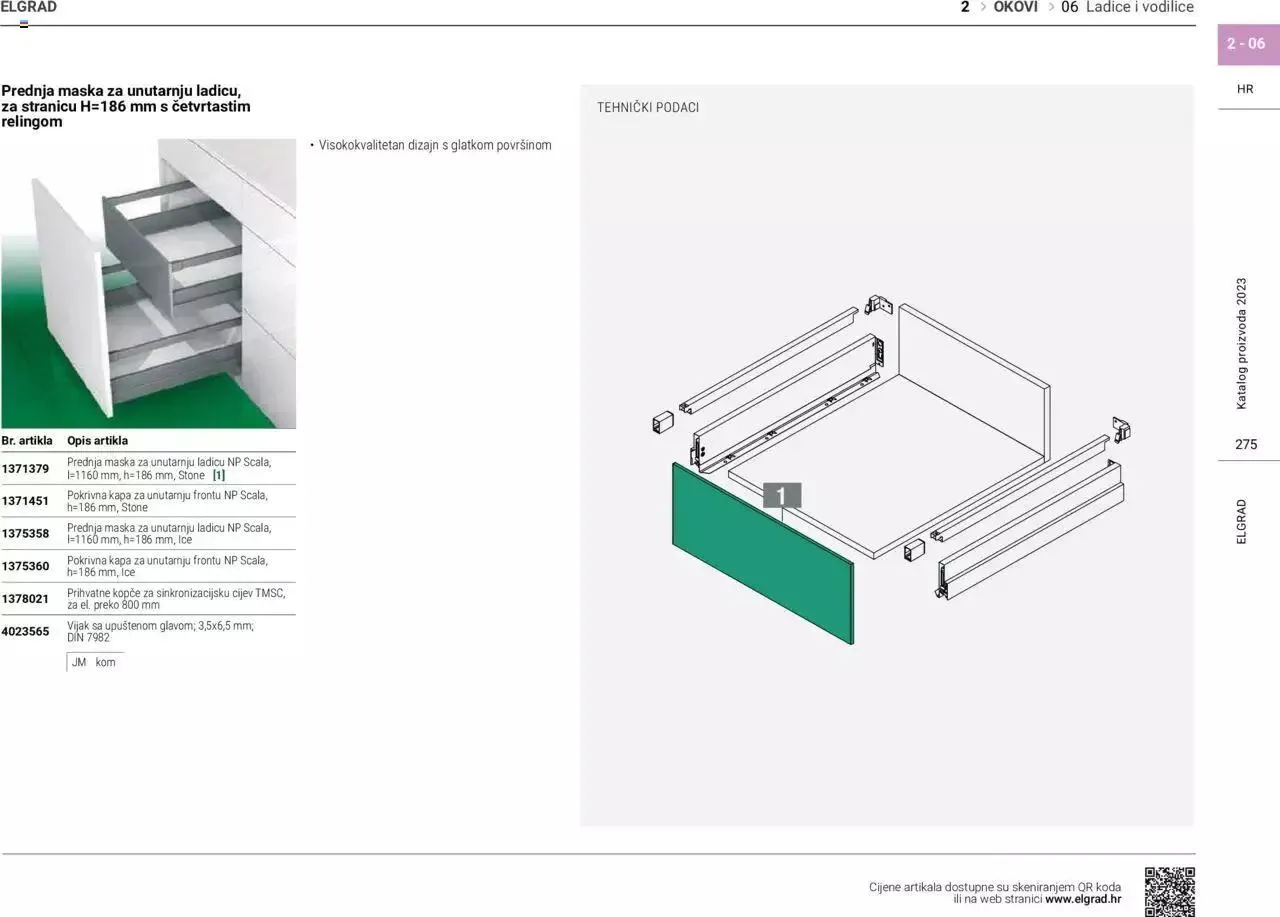This screenshot has width=1280, height=917.
Task: Click the JM kom unit row in the table
Action: (94, 662)
